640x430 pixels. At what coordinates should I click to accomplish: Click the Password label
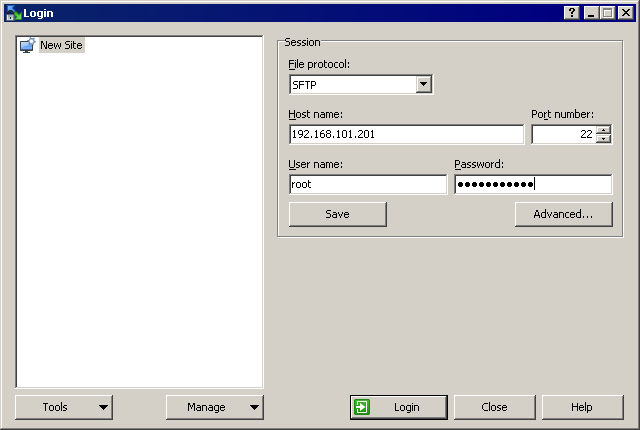pos(479,164)
